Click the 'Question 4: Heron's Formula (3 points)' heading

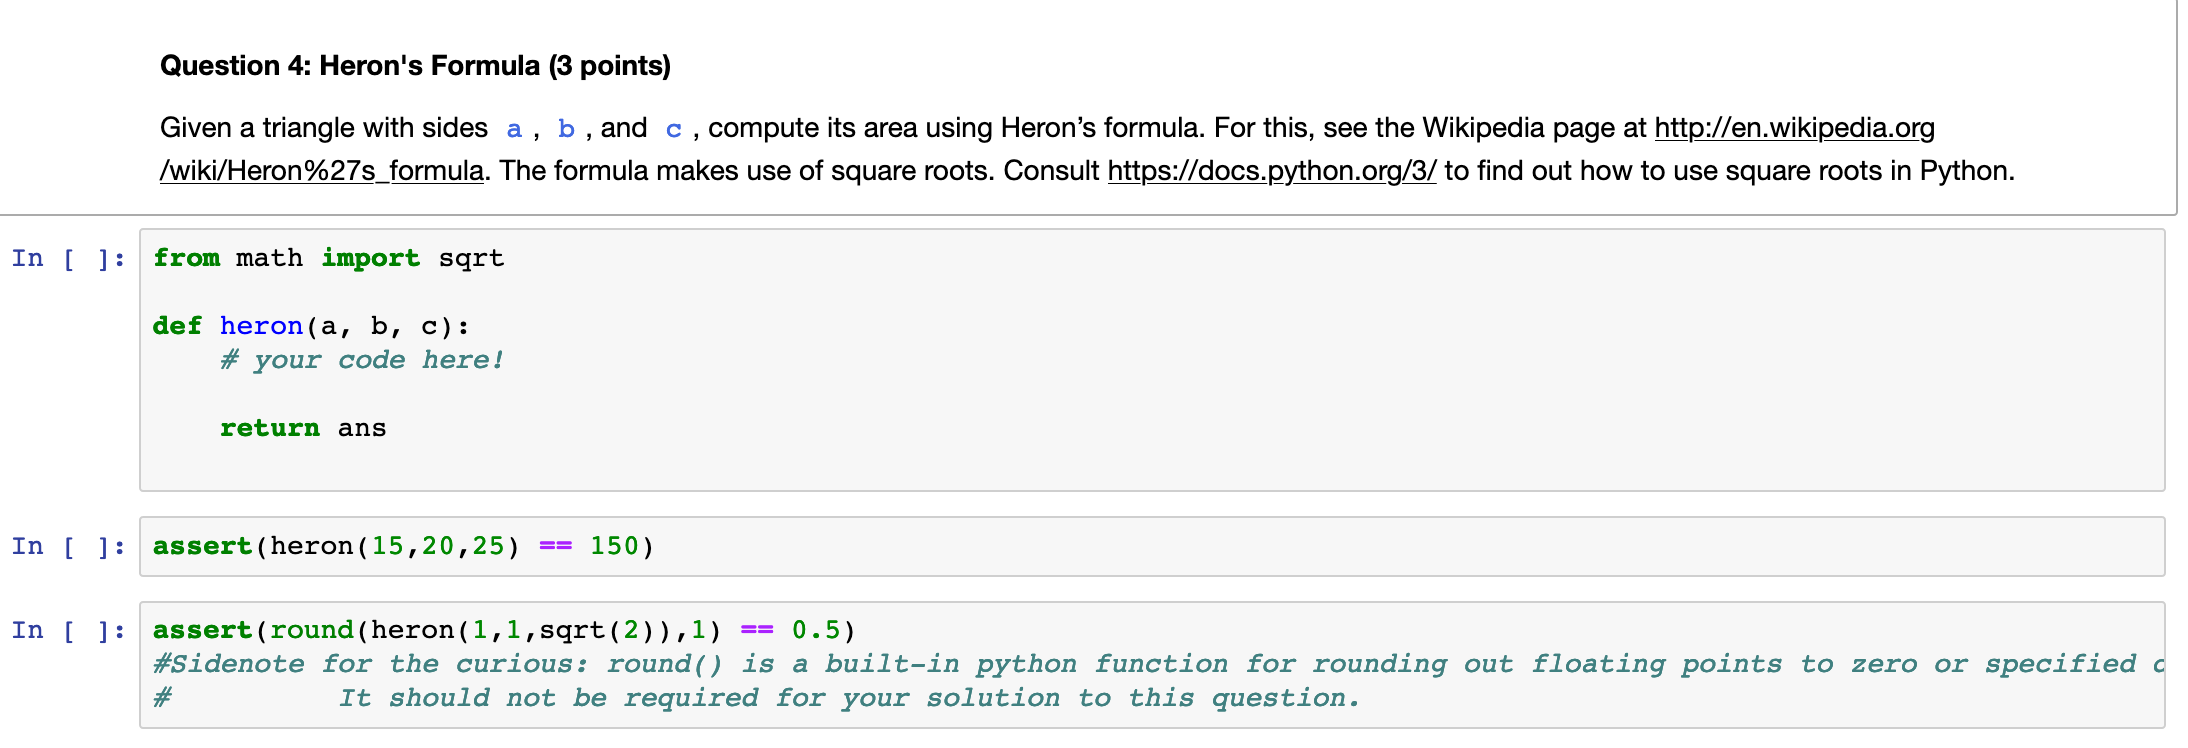pos(415,66)
